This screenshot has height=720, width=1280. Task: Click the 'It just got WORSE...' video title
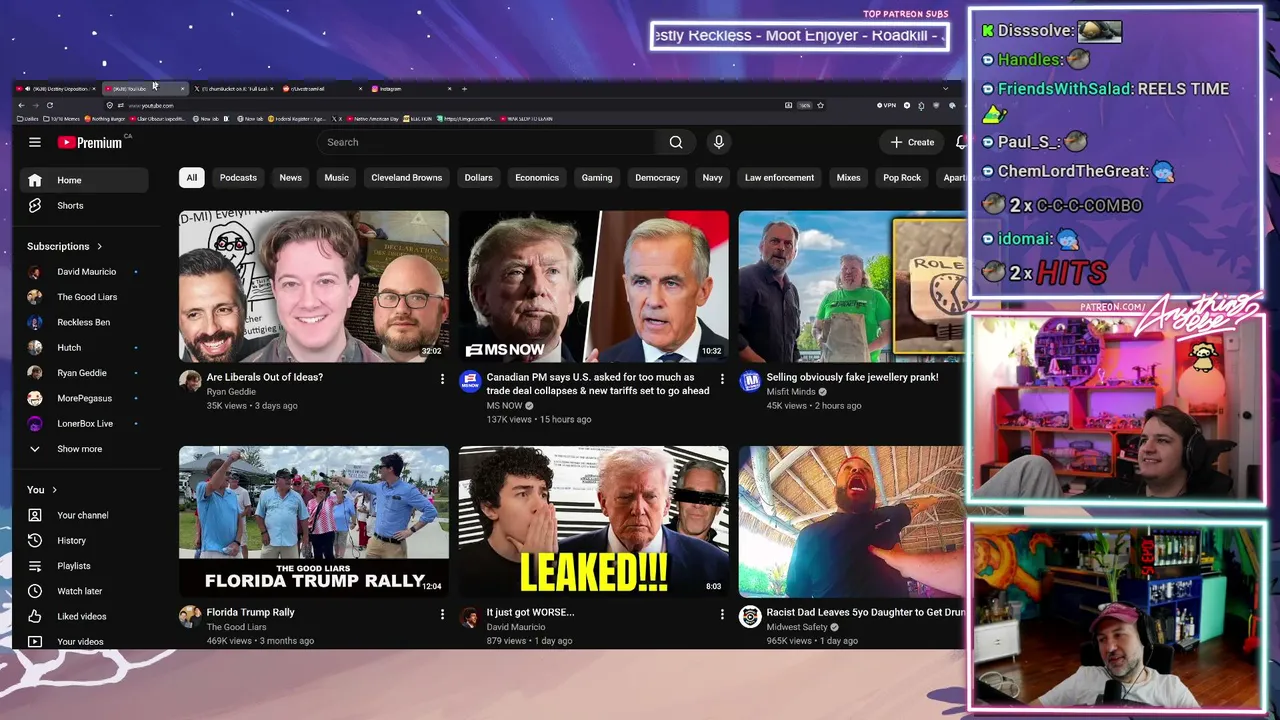531,612
